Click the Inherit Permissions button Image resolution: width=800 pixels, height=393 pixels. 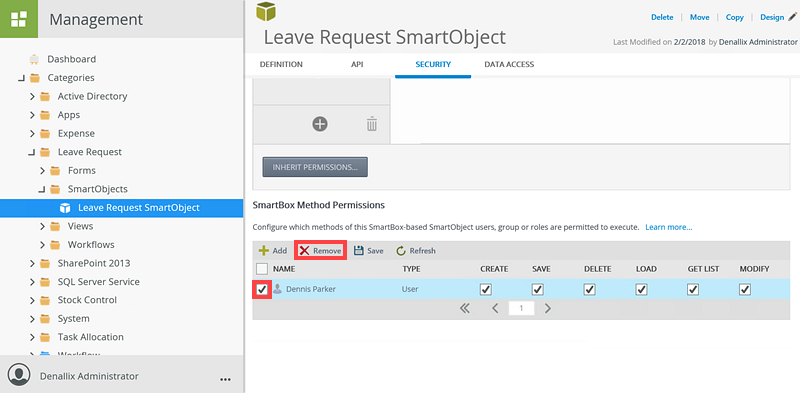315,167
